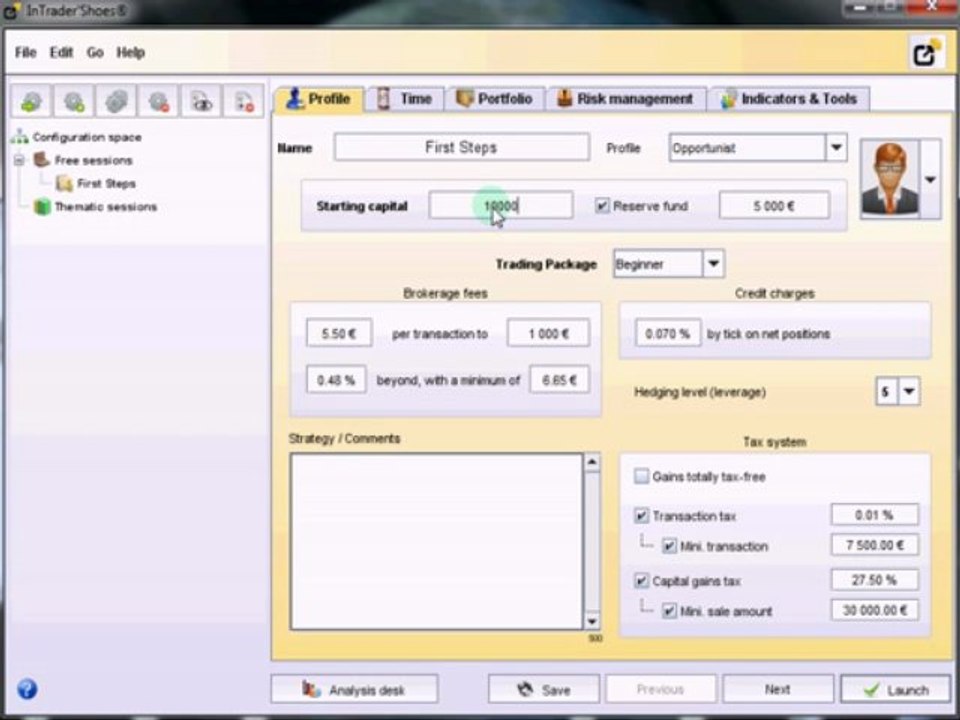This screenshot has width=960, height=720.
Task: Open the File menu
Action: (26, 53)
